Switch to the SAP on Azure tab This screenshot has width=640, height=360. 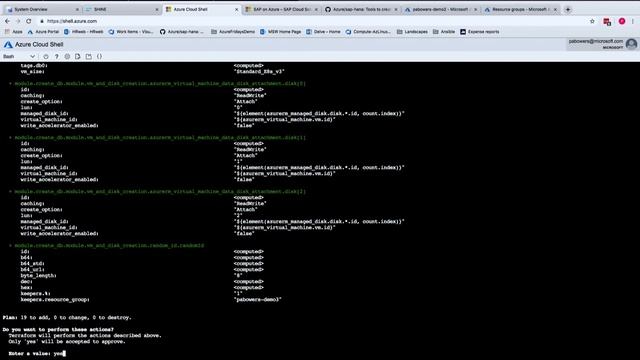tap(282, 9)
